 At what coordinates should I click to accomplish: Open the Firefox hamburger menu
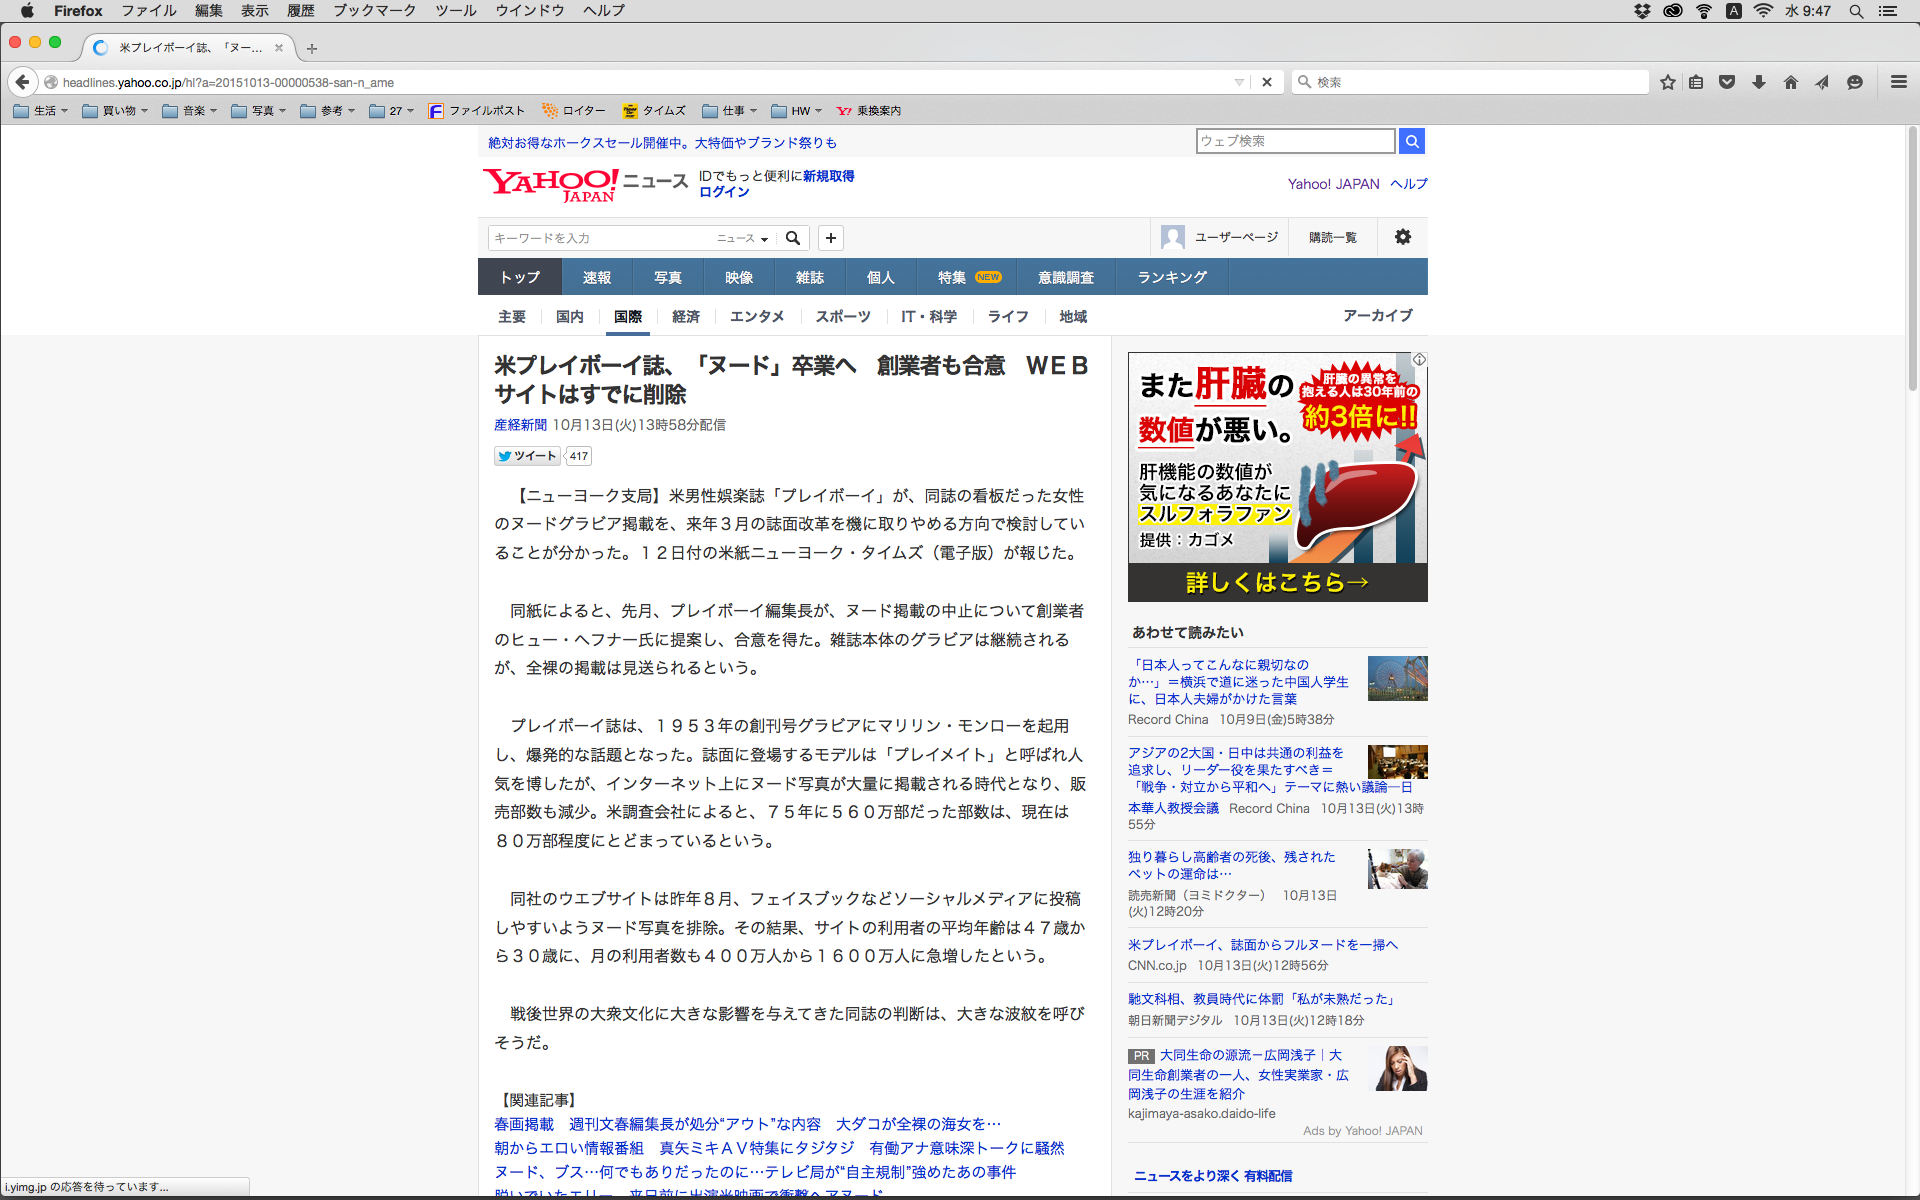tap(1898, 82)
